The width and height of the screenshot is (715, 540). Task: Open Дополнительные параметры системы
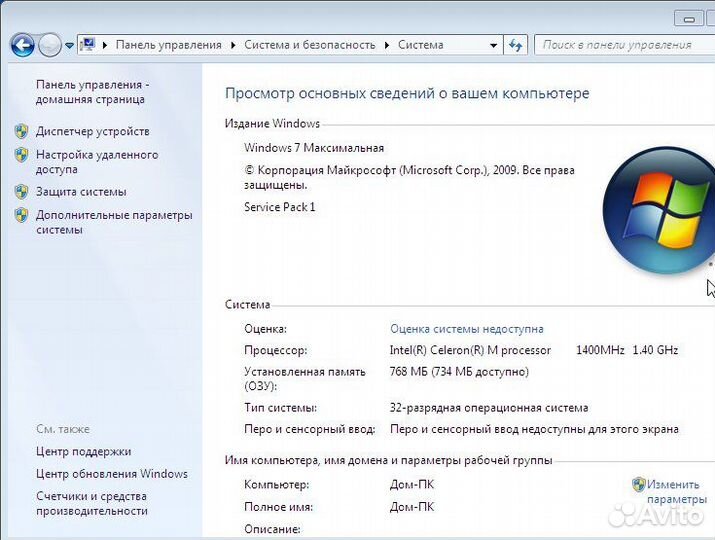[114, 222]
